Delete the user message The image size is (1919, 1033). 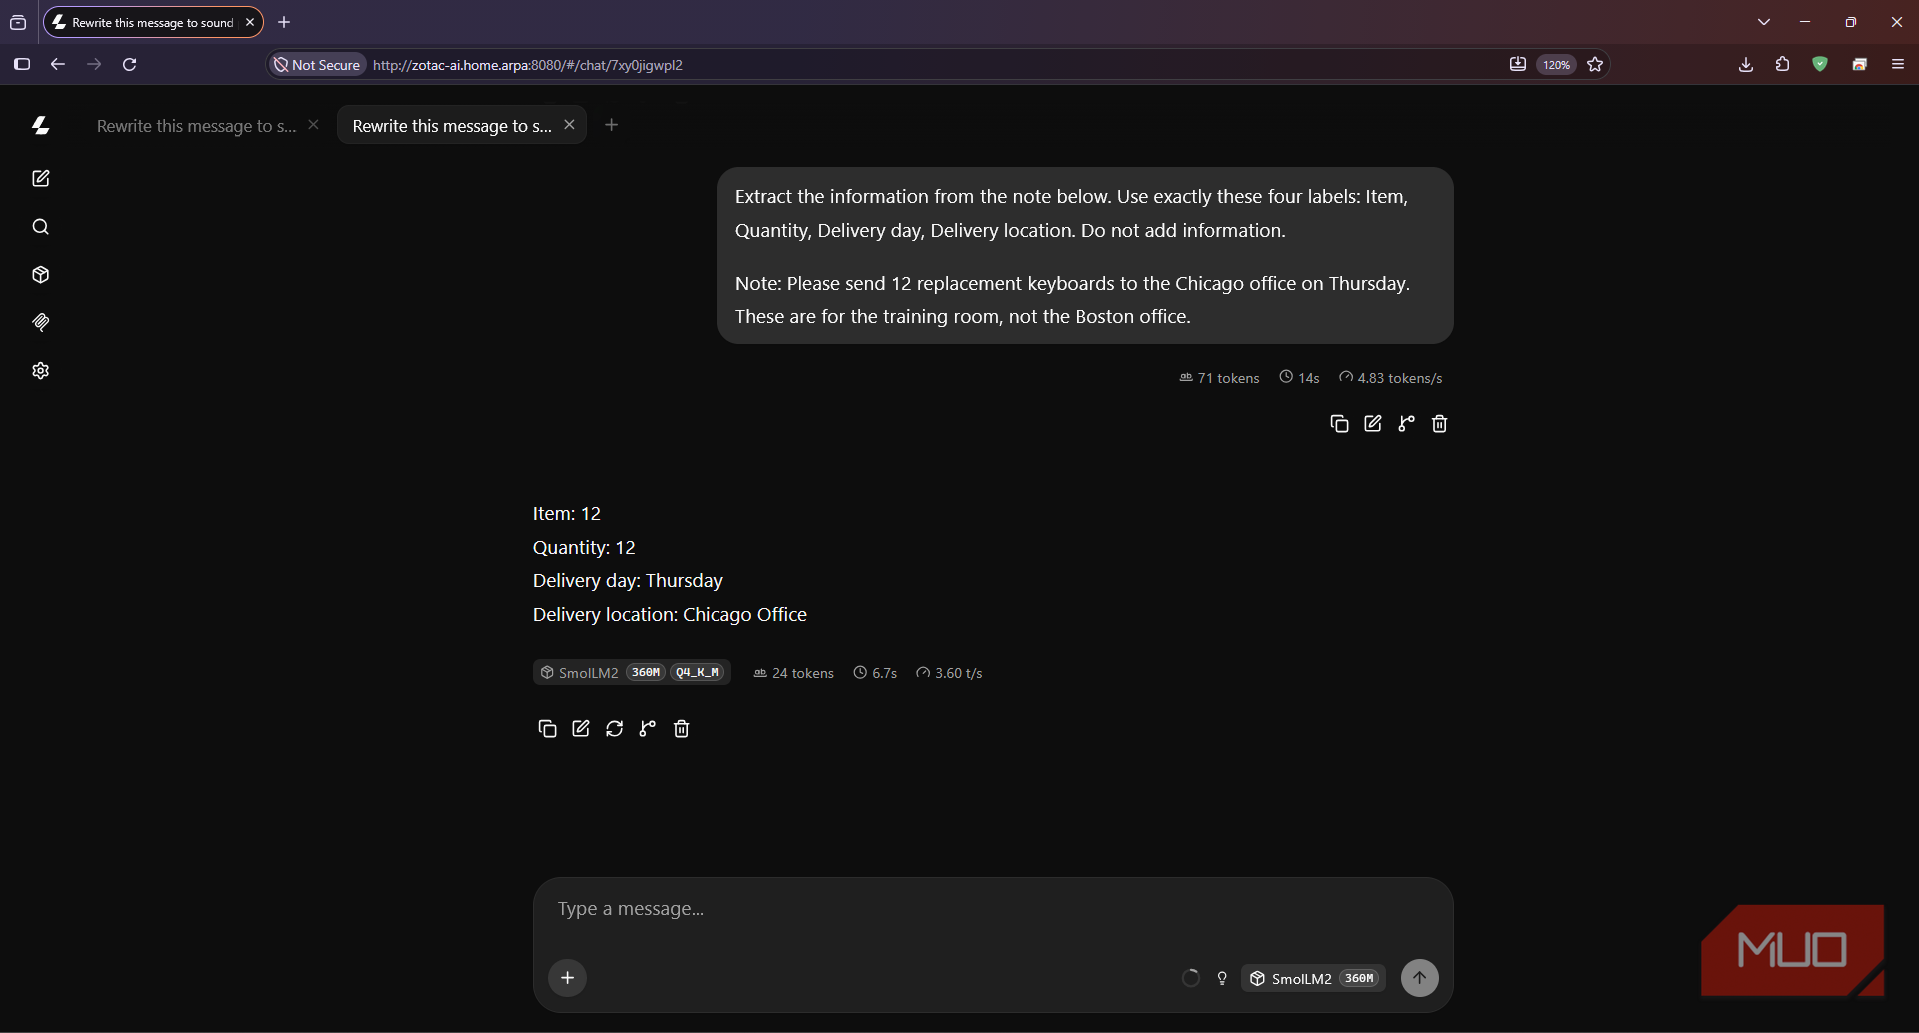[x=1440, y=424]
